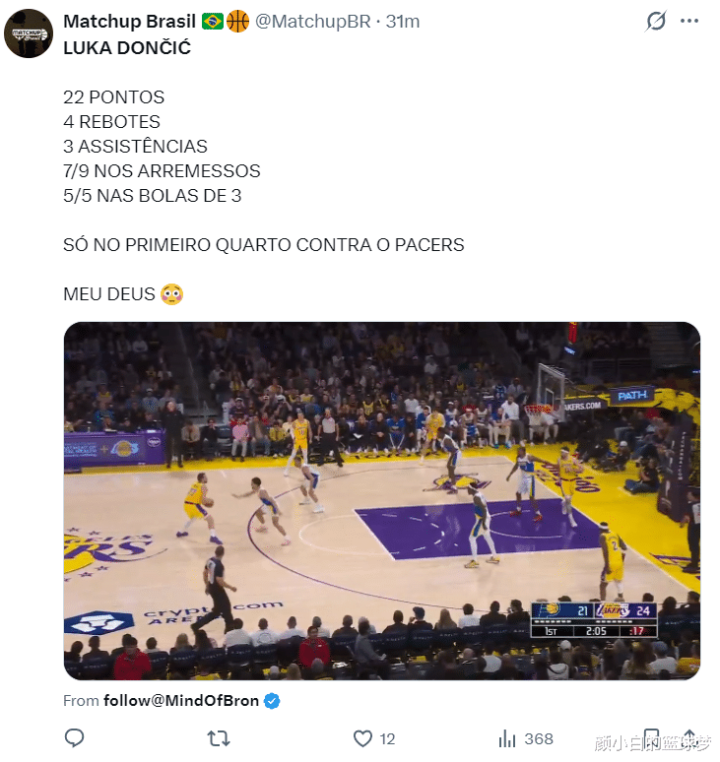This screenshot has height=762, width=720.
Task: Click the LUKA DONČIĆ tweet text
Action: tap(127, 47)
